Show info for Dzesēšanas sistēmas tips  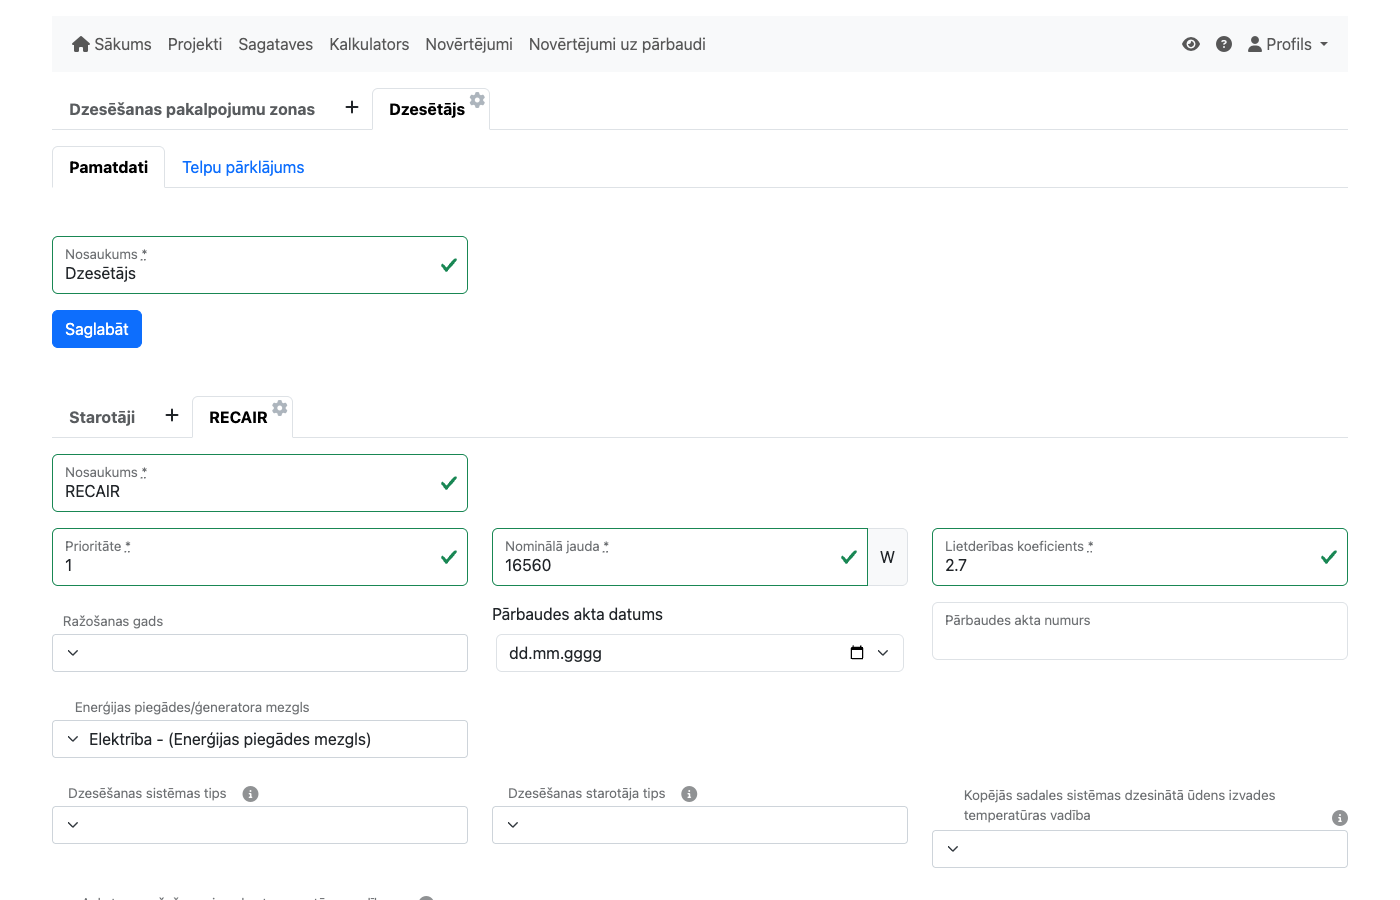coord(251,794)
